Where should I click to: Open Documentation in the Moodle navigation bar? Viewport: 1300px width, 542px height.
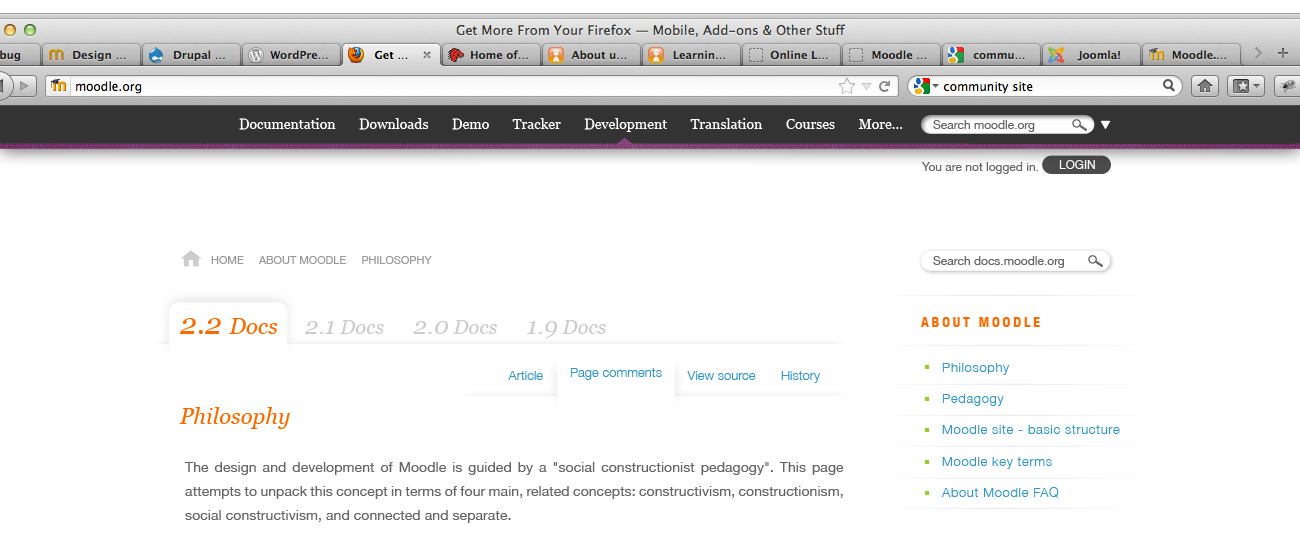click(287, 124)
